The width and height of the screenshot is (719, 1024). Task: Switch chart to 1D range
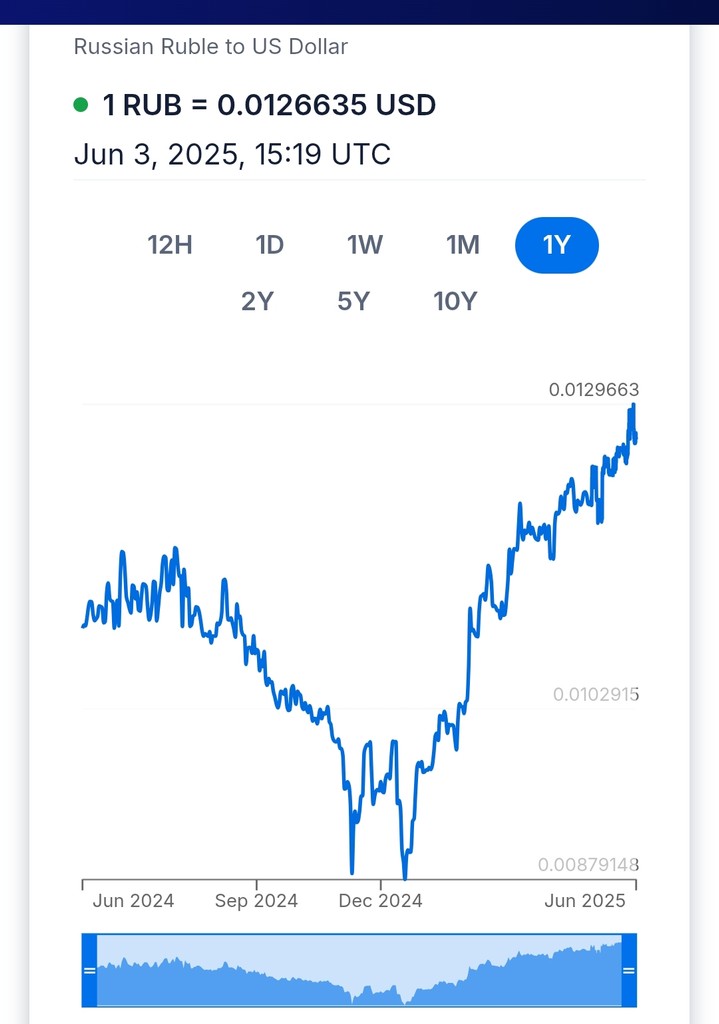[269, 245]
